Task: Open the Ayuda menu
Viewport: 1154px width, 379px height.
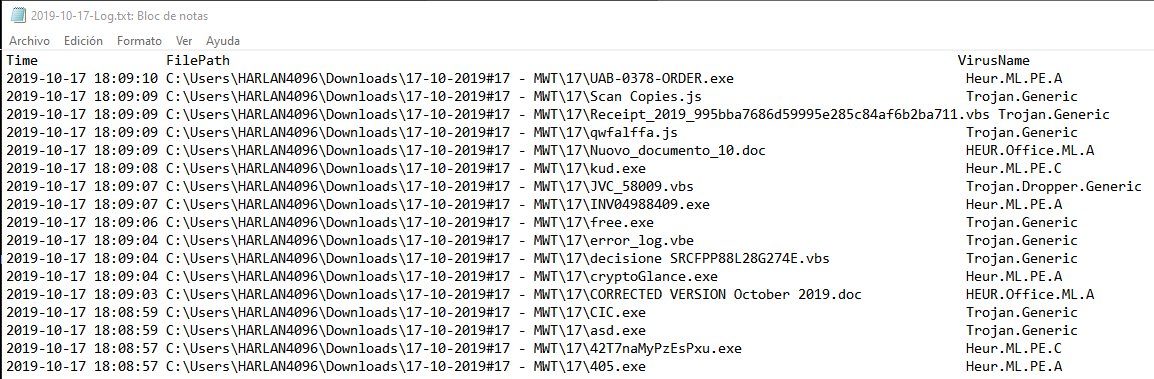Action: point(223,41)
